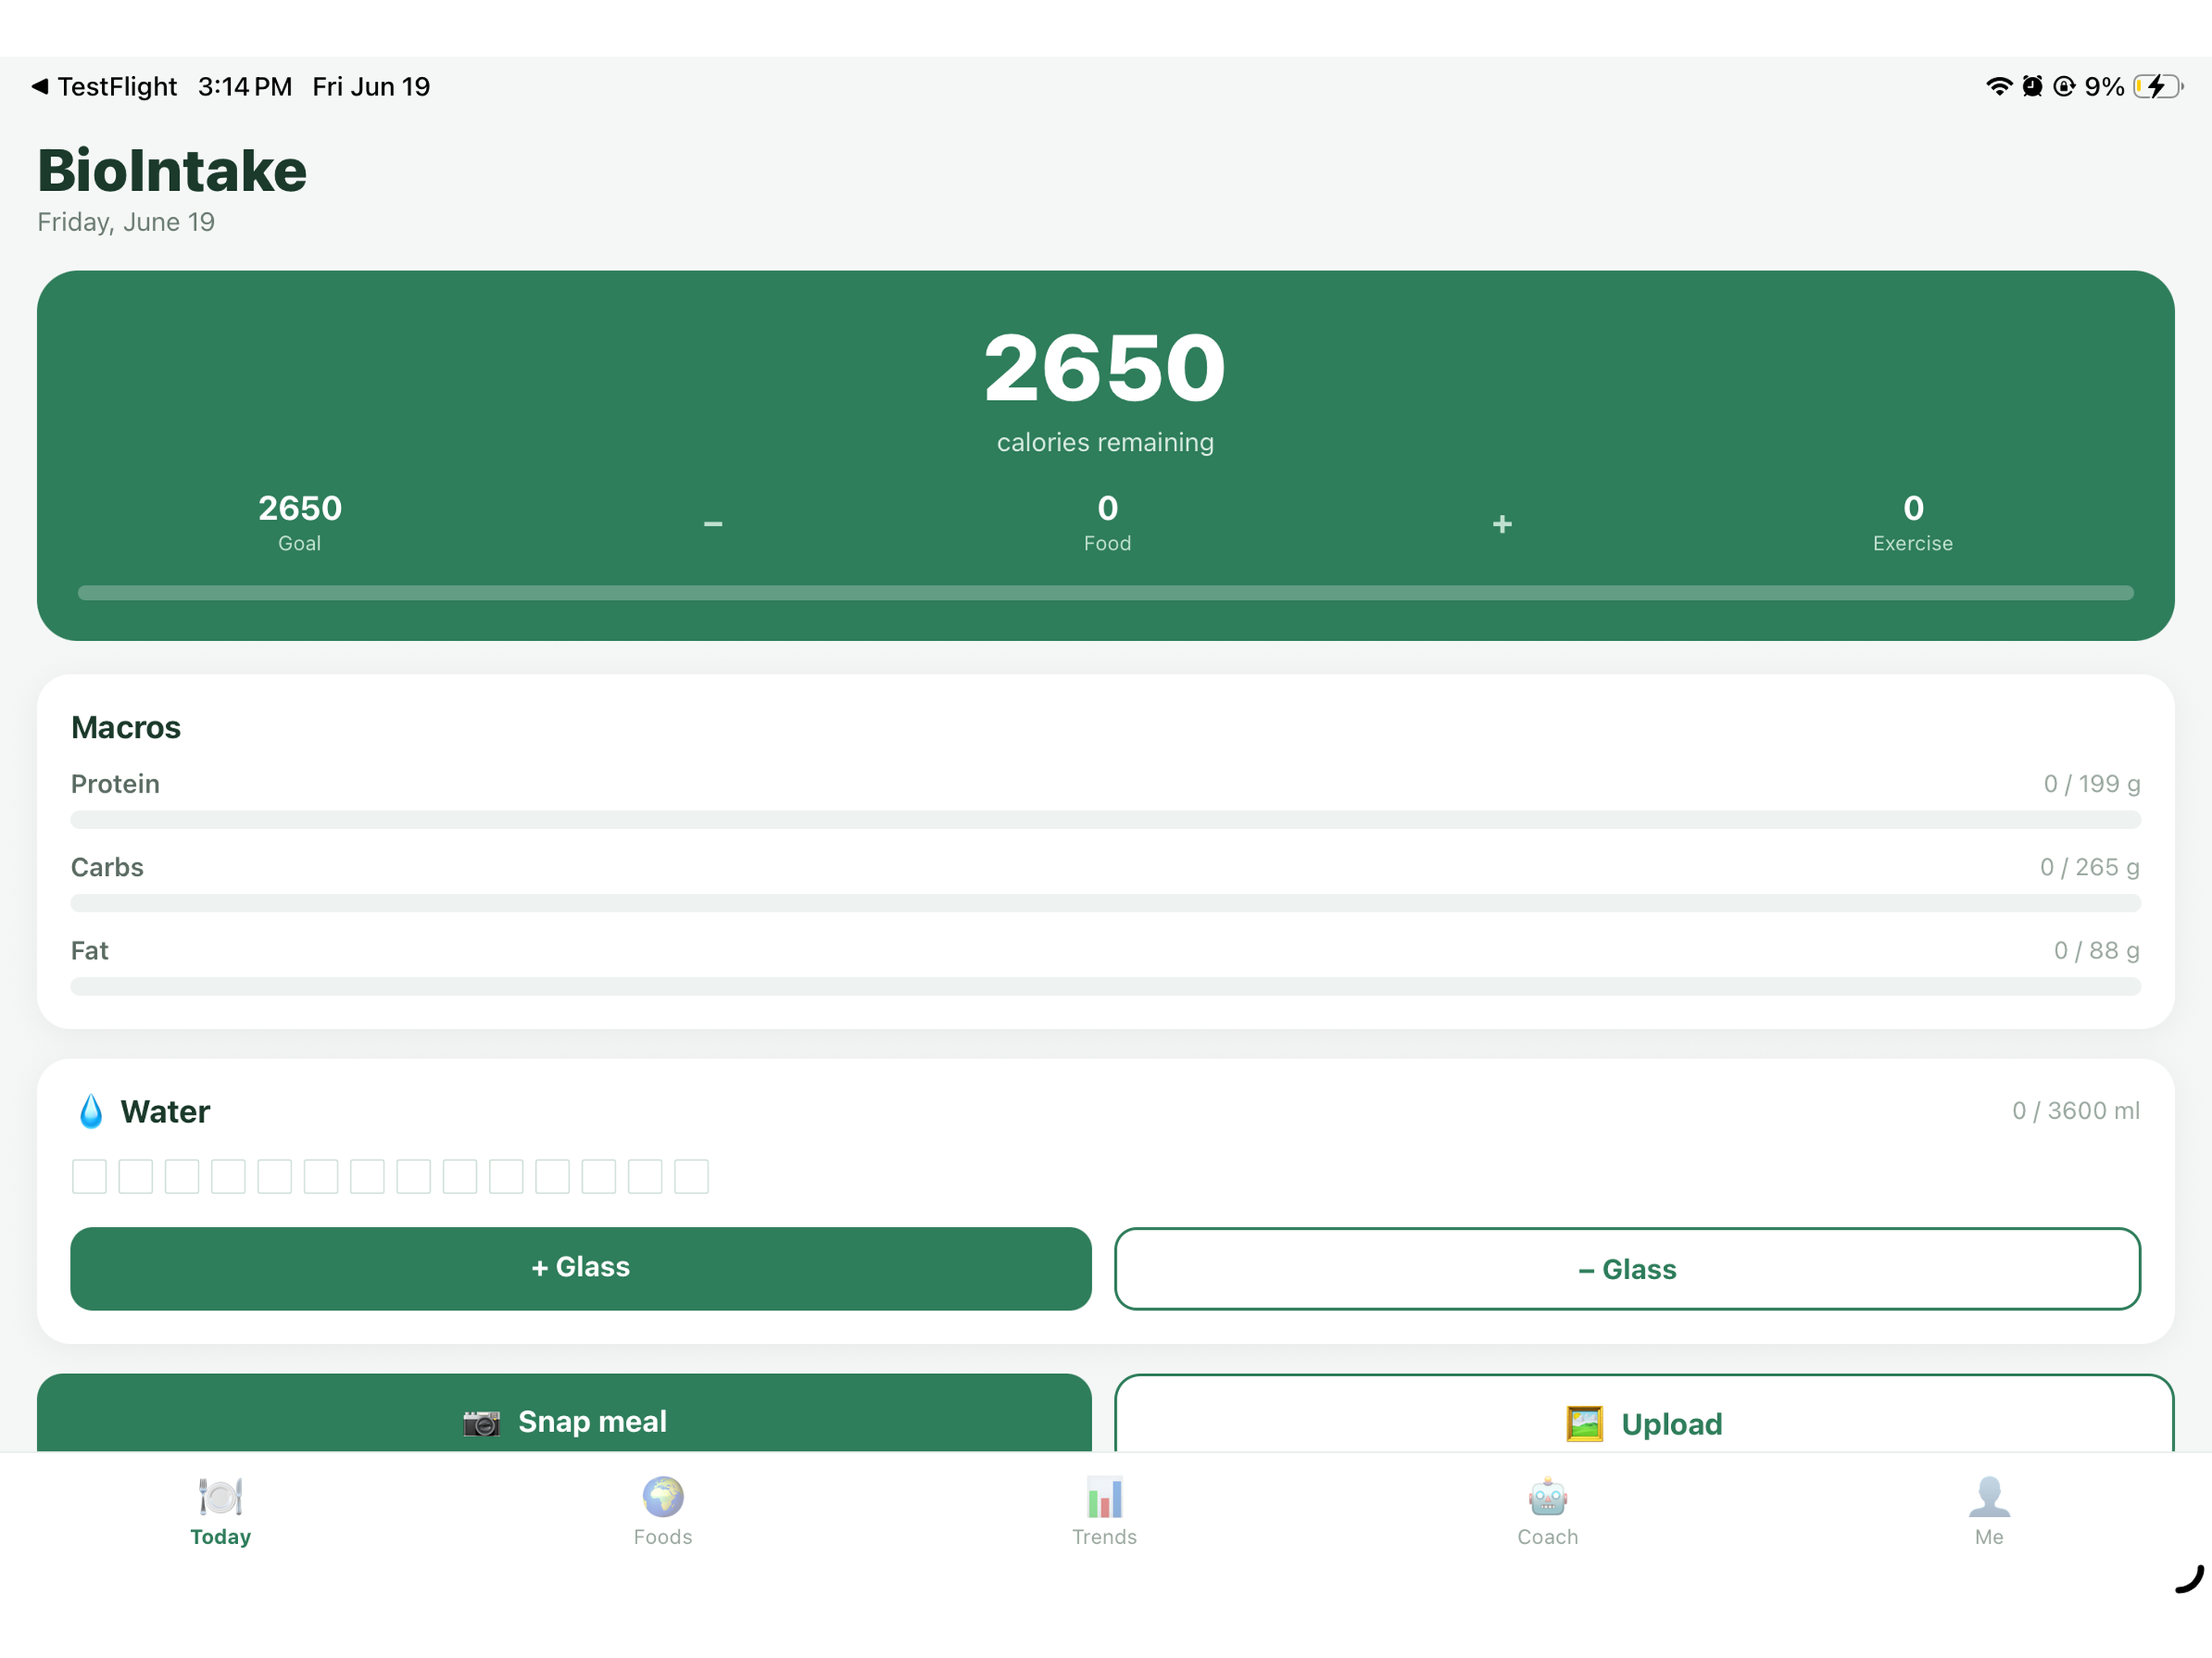Check the seventh water glass box

(367, 1176)
